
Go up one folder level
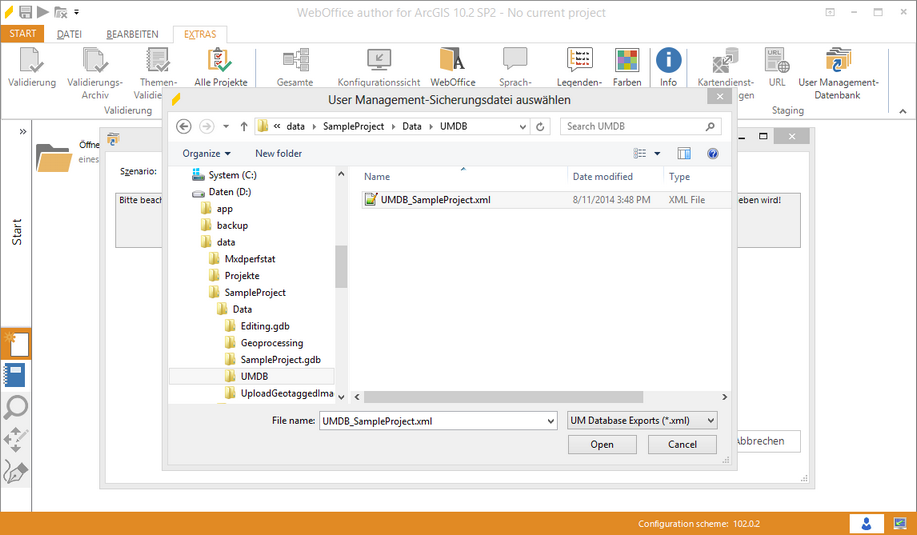click(x=244, y=126)
